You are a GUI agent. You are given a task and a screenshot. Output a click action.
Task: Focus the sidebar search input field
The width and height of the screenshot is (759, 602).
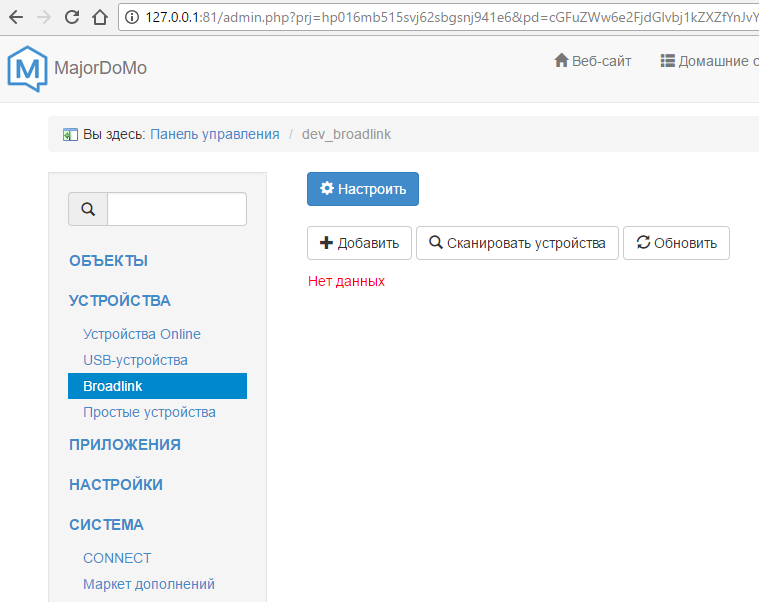click(x=177, y=209)
